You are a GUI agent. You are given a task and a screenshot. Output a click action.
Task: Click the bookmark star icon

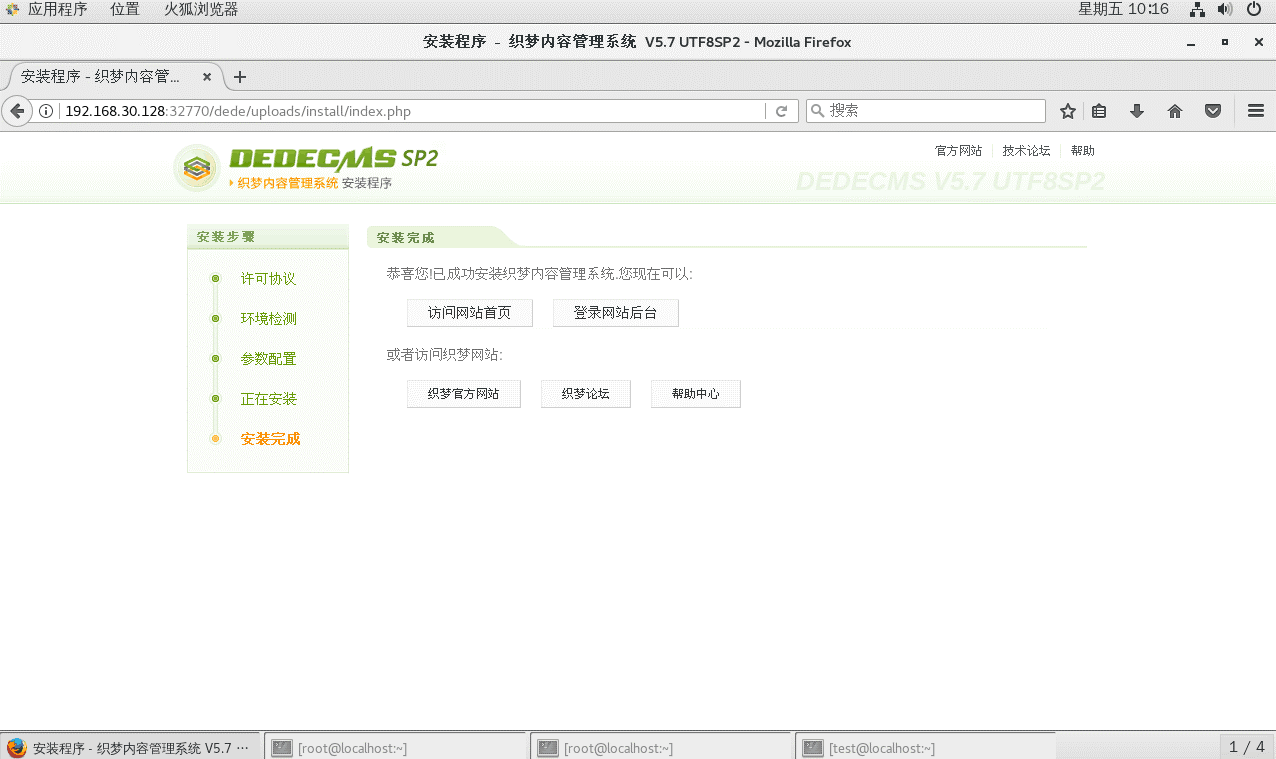pos(1068,111)
